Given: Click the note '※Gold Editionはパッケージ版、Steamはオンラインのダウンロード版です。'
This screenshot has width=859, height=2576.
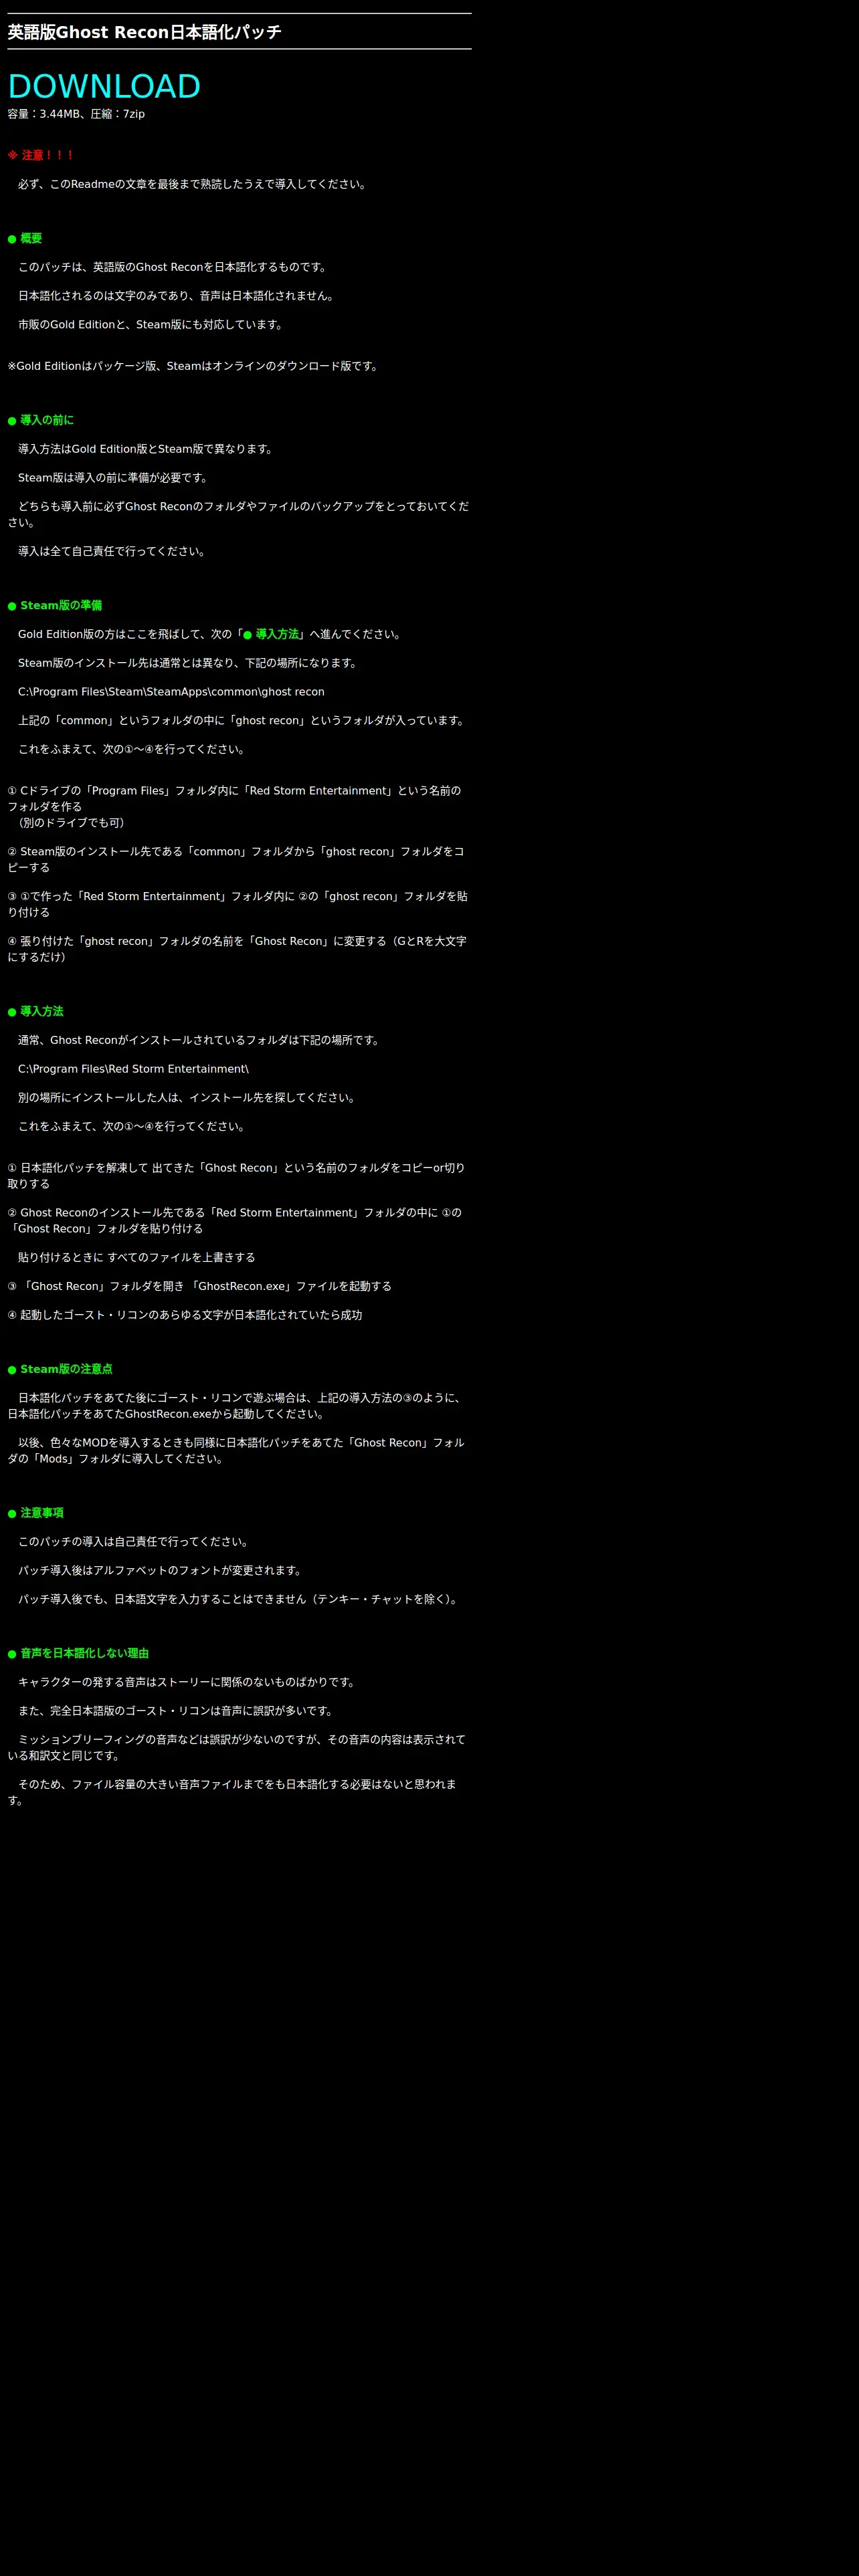Looking at the screenshot, I should 195,366.
